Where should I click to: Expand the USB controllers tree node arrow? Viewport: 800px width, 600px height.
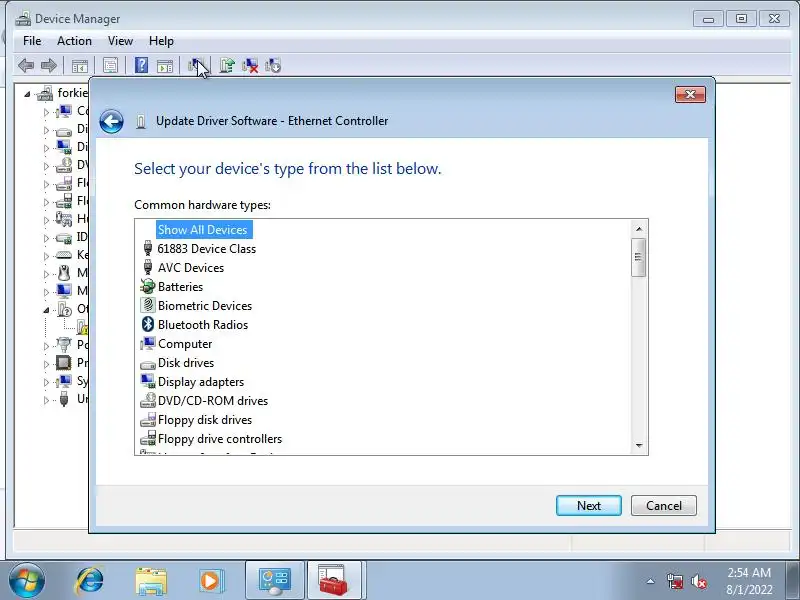46,400
